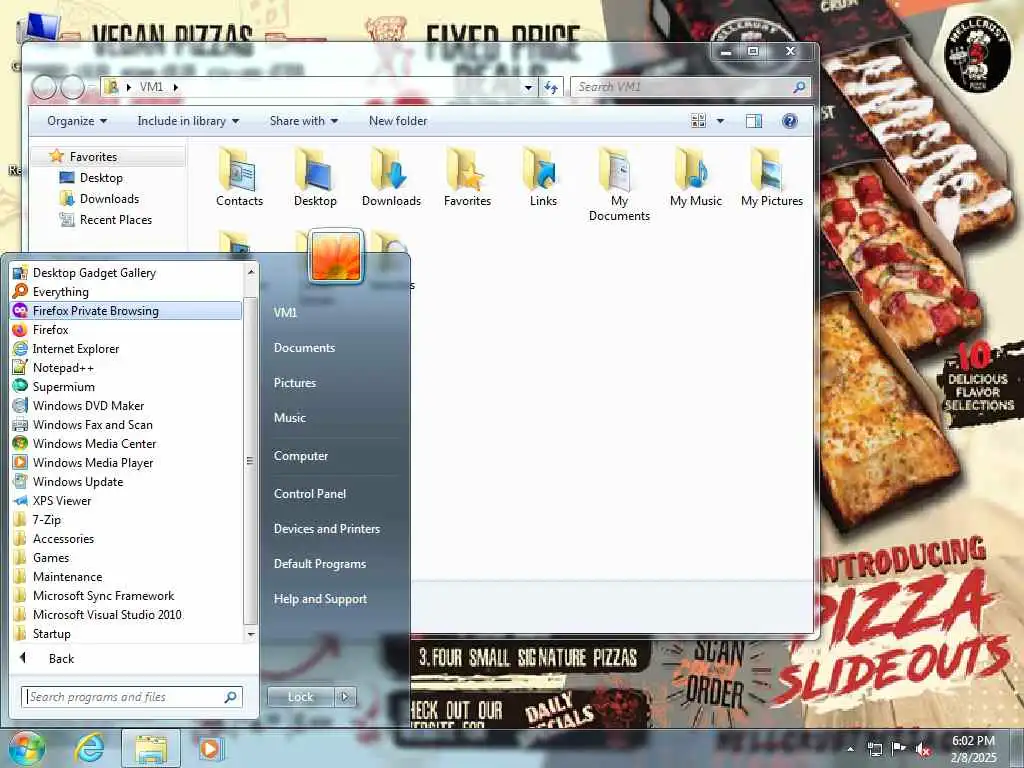Open Documents from Start menu right pane
This screenshot has width=1024, height=768.
(304, 347)
